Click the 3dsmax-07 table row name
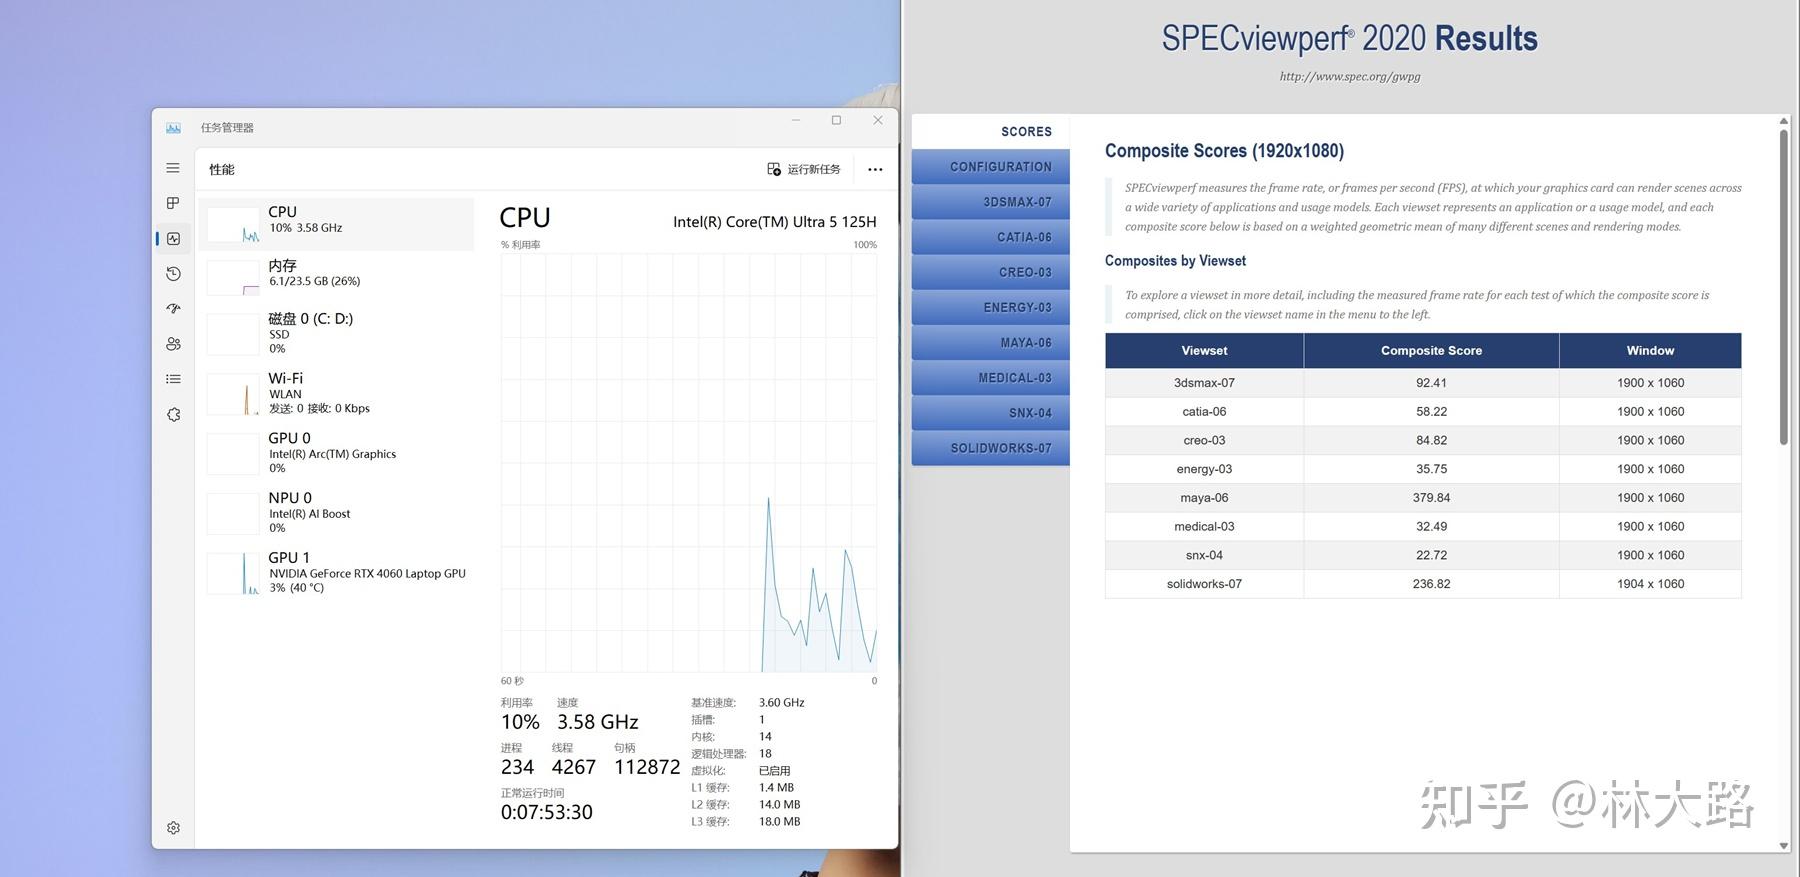Viewport: 1800px width, 877px height. coord(1204,383)
